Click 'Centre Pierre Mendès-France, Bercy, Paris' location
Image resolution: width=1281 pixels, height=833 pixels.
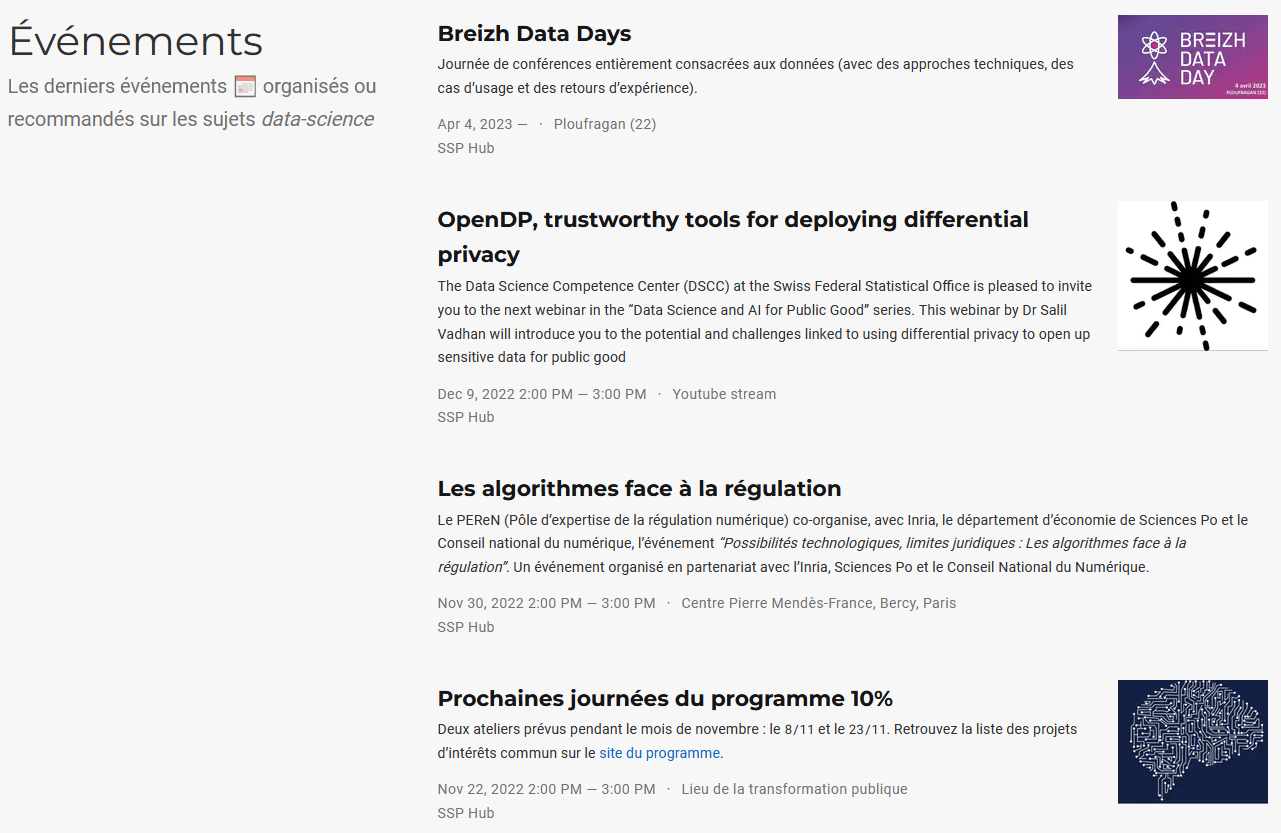(x=818, y=603)
